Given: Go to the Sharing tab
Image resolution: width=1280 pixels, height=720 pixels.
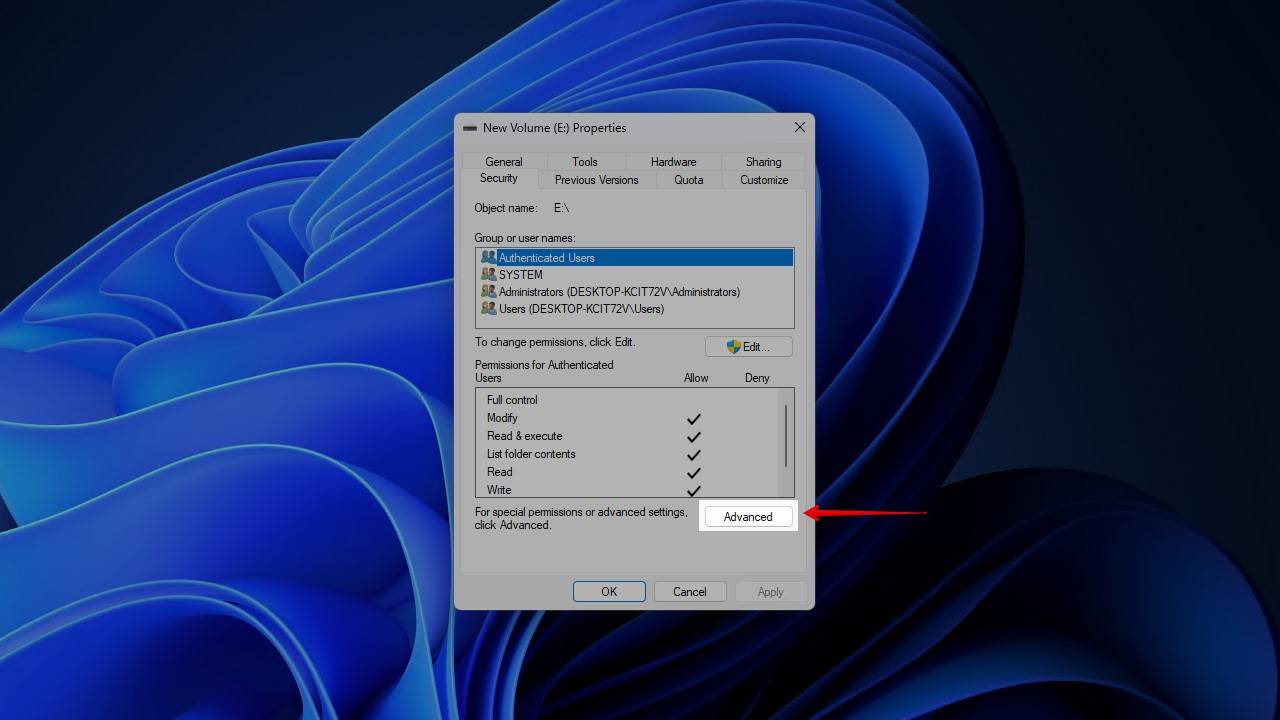Looking at the screenshot, I should pyautogui.click(x=763, y=162).
